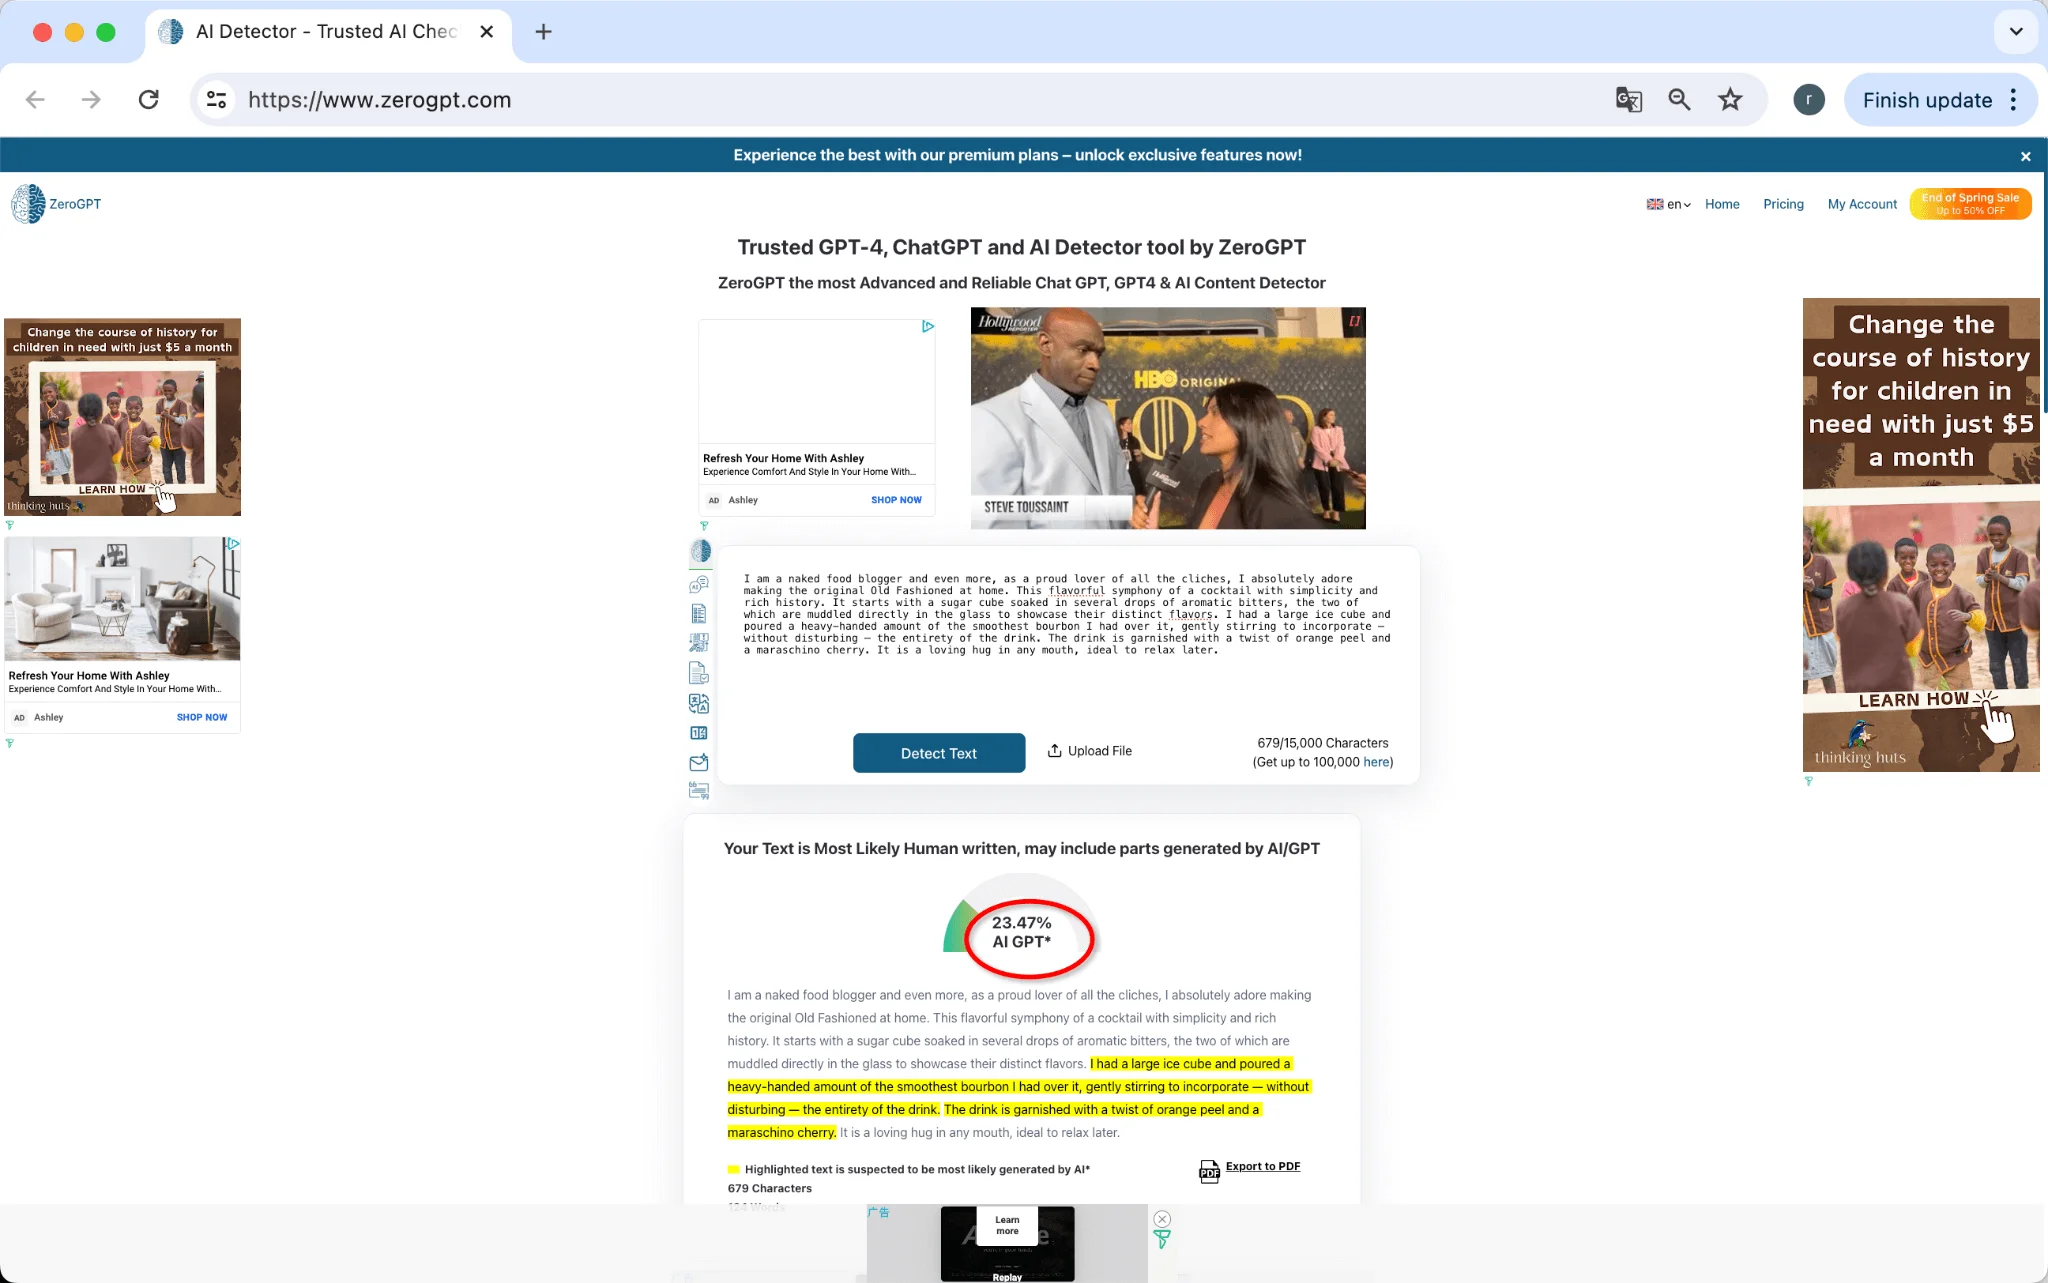Click Replay on the bottom video ad

click(x=1007, y=1277)
